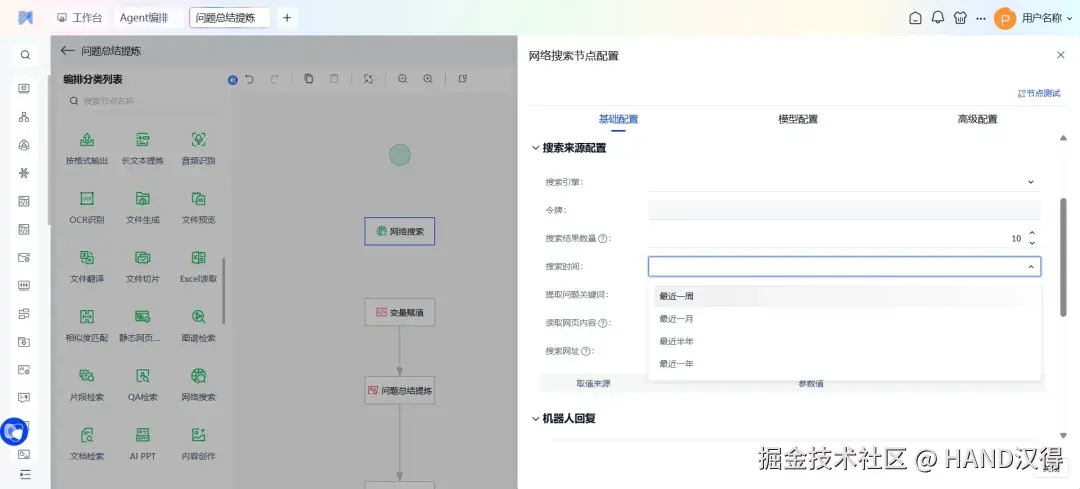Screen dimensions: 1080x489
Task: Close the 网络搜索节点配置 panel
Action: (1061, 55)
